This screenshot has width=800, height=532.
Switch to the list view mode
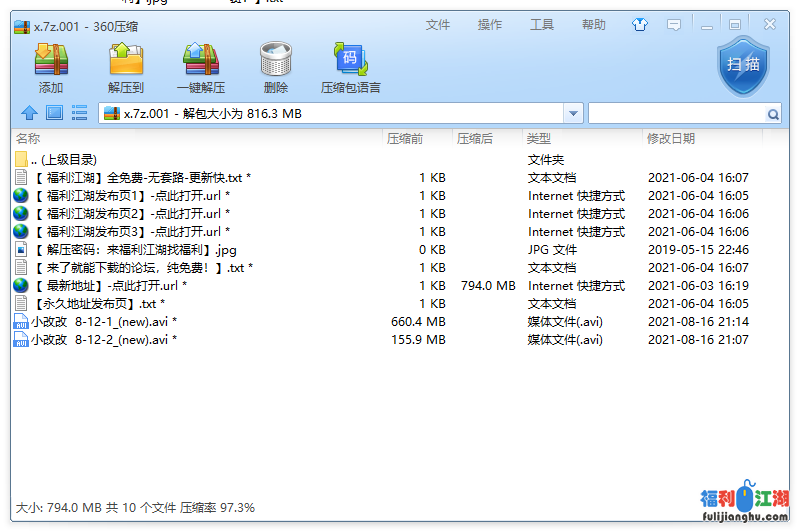point(79,114)
